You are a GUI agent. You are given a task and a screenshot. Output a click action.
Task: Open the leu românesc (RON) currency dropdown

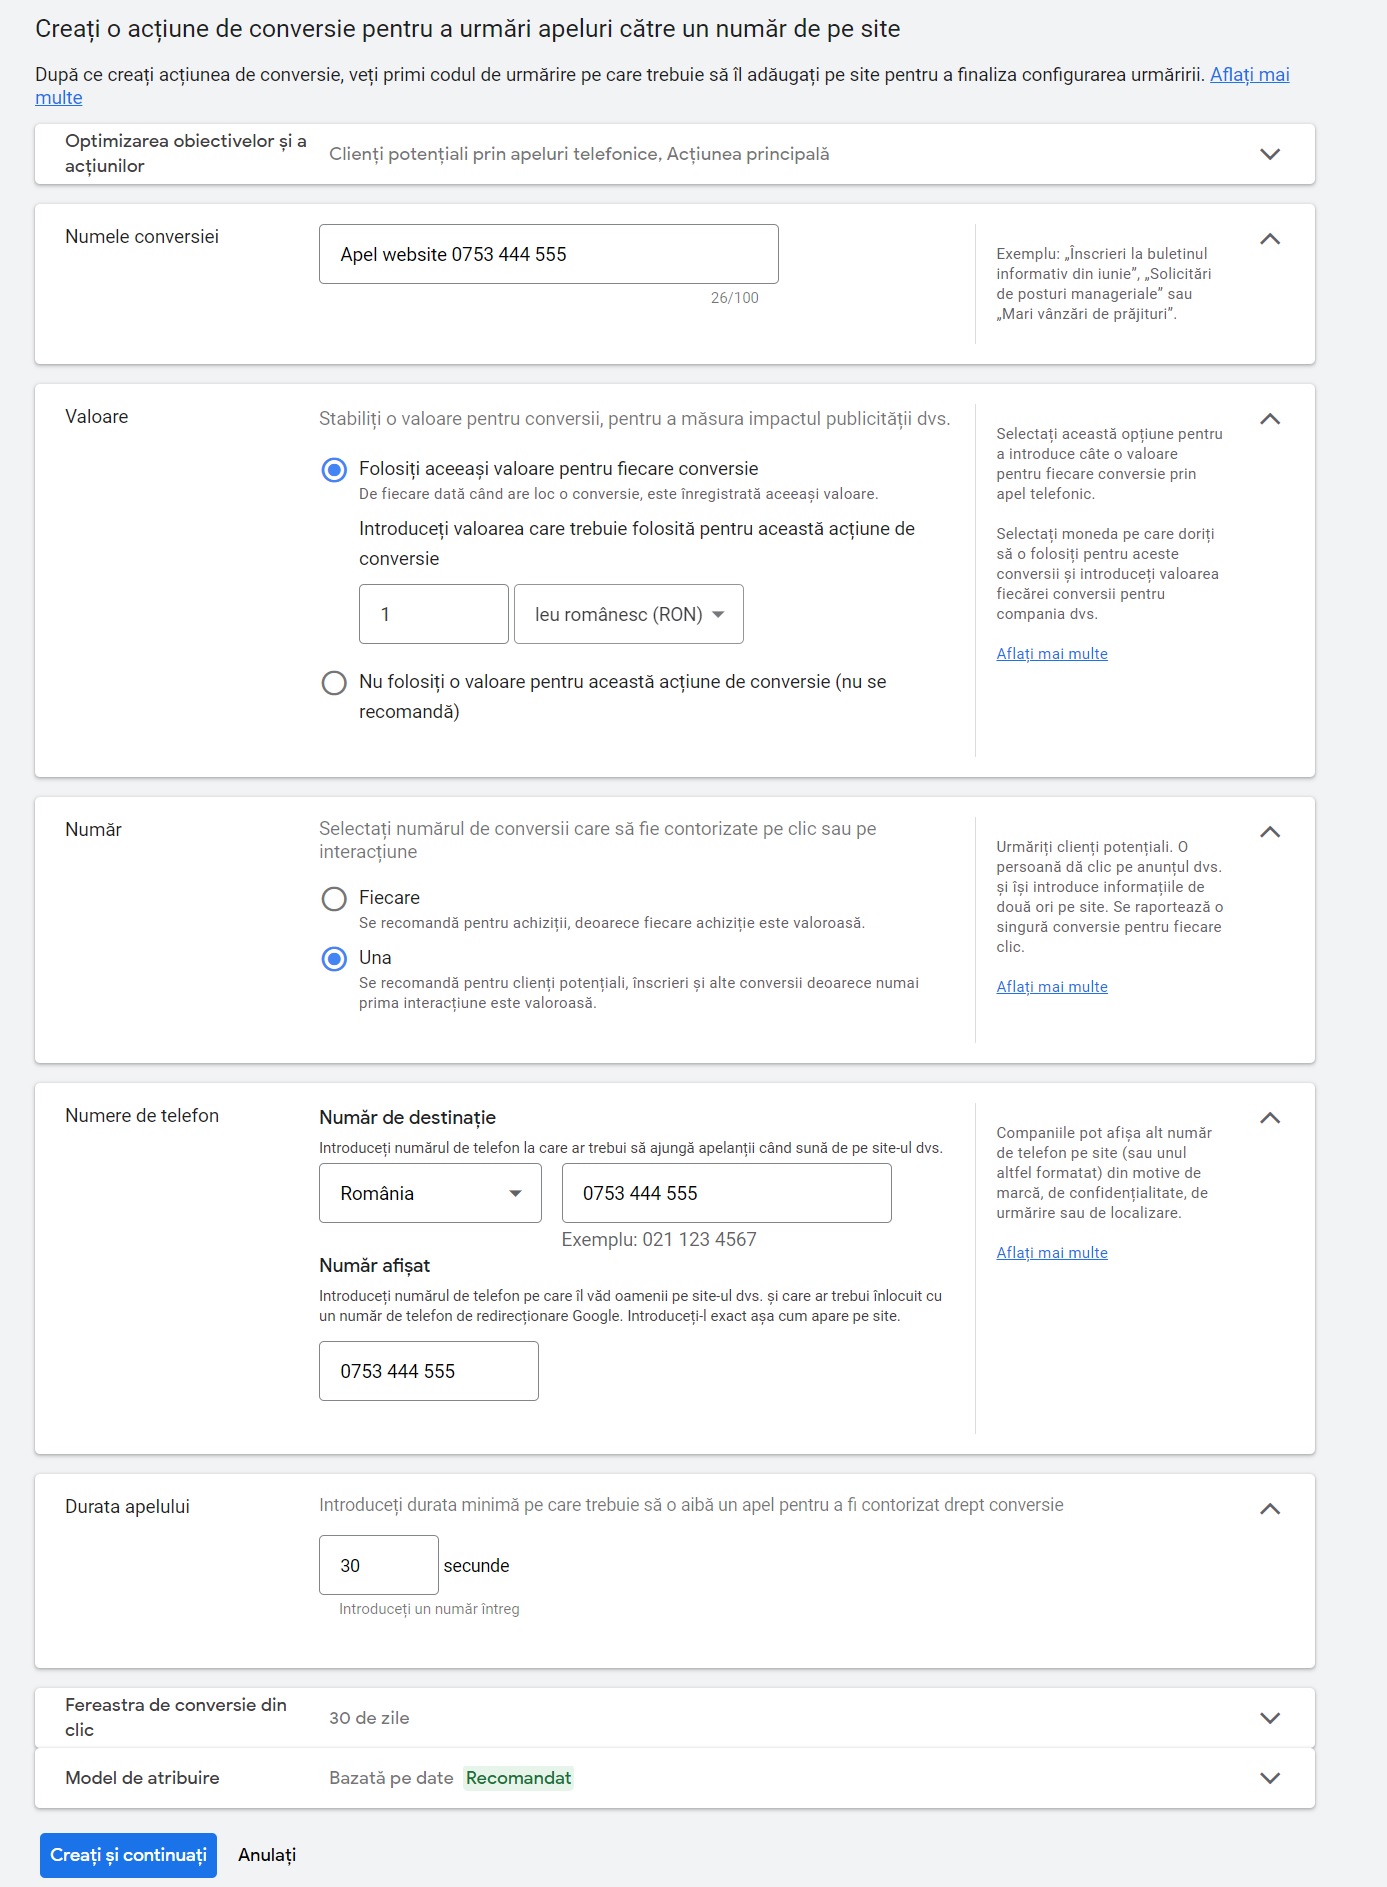coord(628,614)
